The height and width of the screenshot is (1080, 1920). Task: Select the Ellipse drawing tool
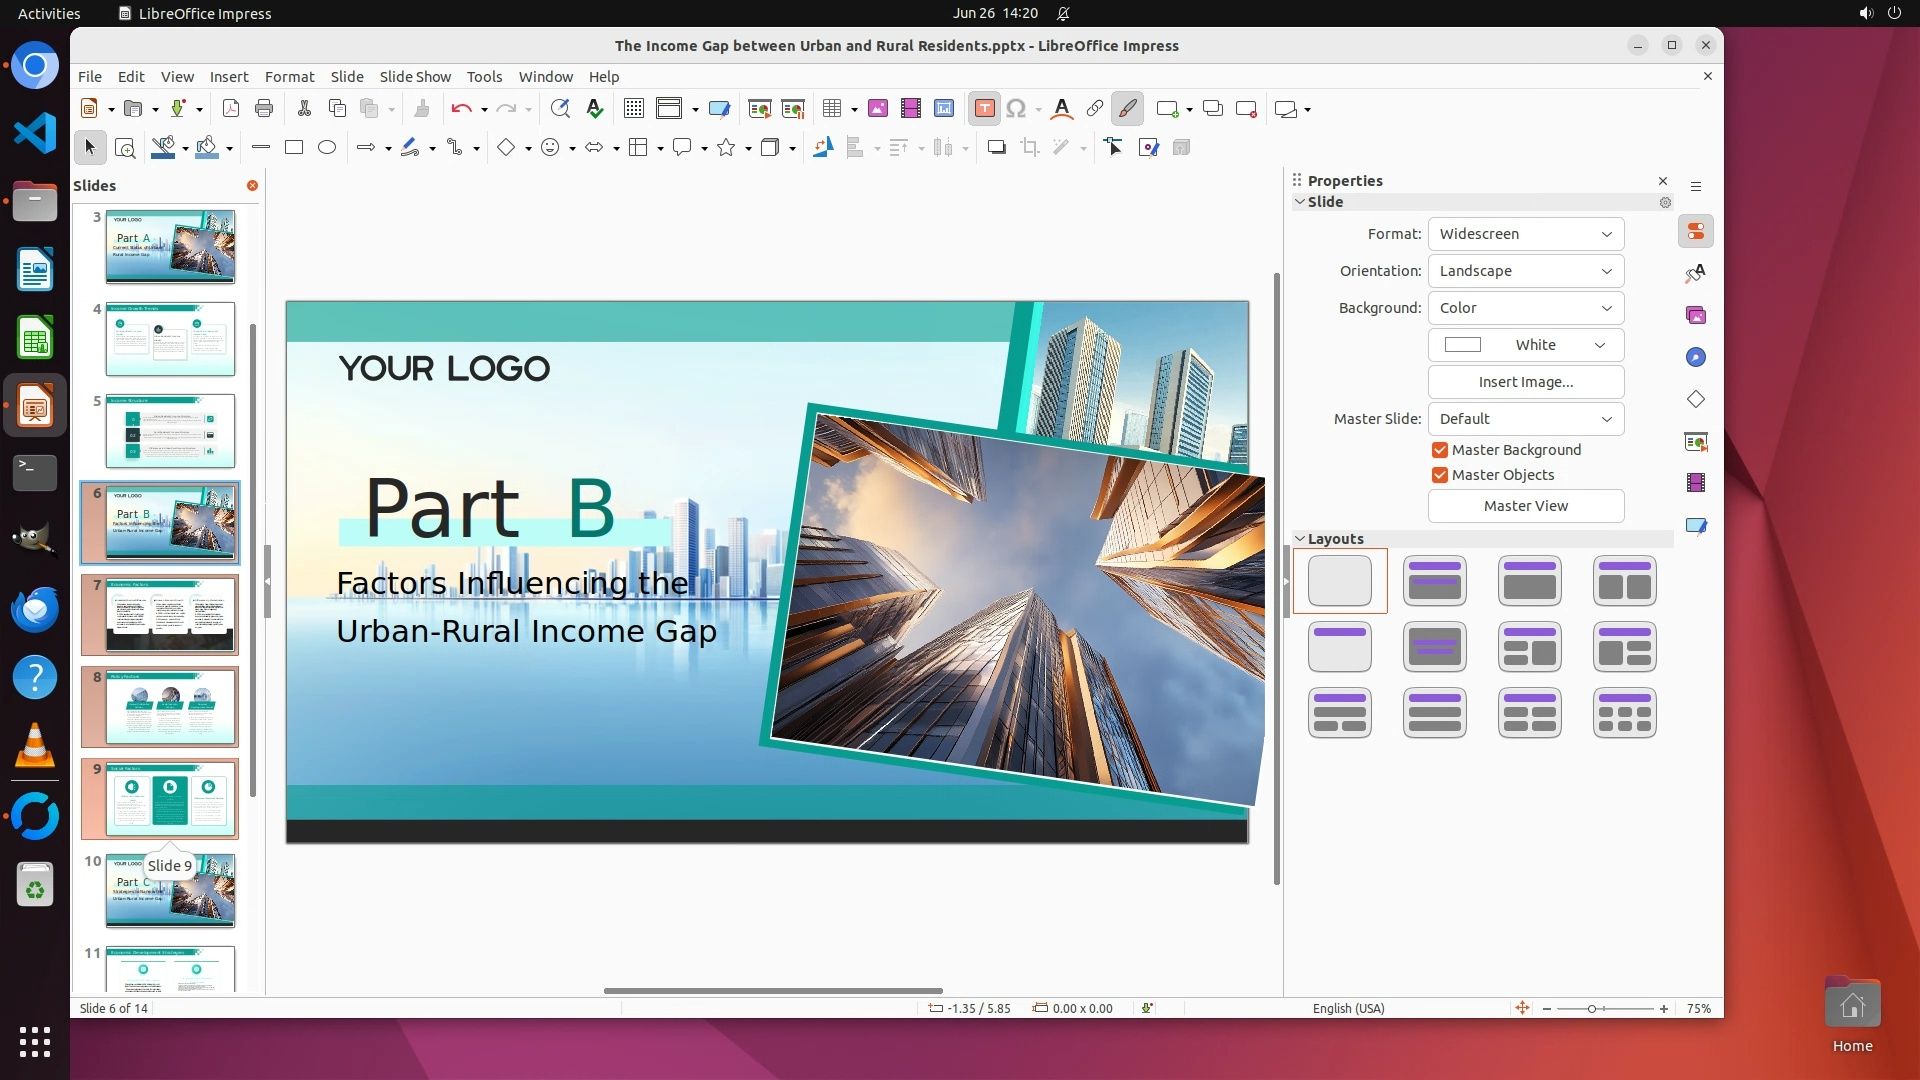click(x=327, y=148)
